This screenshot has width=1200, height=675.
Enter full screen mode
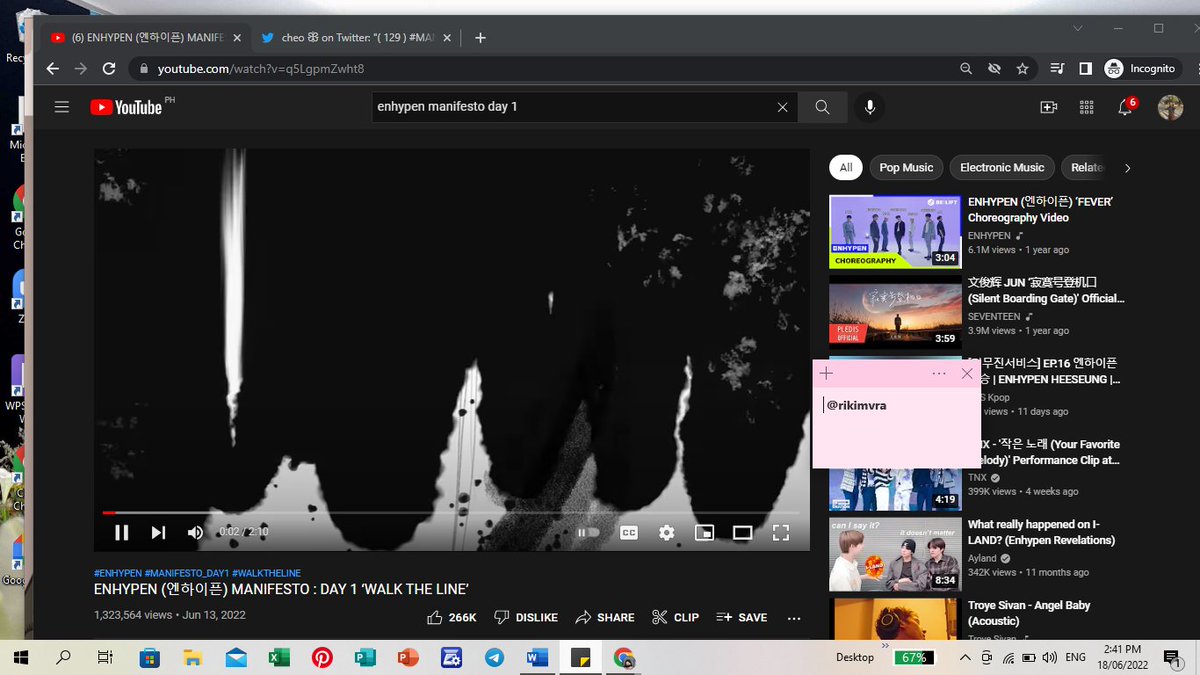coord(781,532)
